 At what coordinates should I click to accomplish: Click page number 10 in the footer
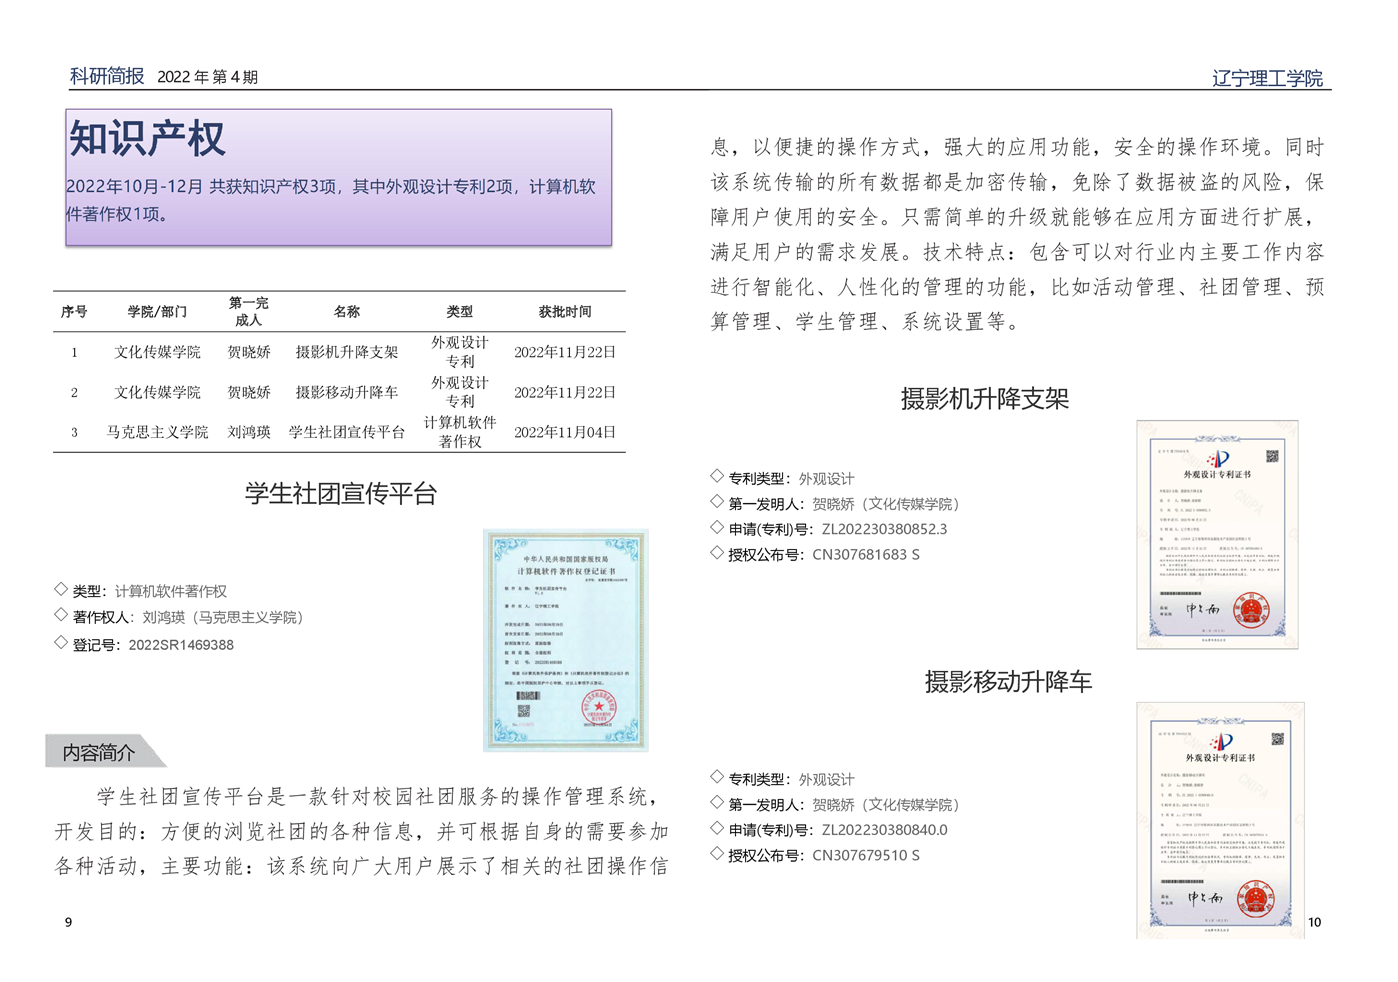pyautogui.click(x=1314, y=922)
